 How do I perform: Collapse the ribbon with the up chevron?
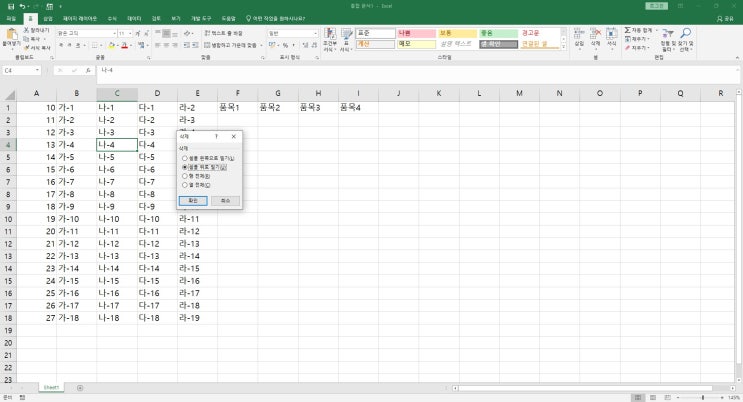click(737, 58)
